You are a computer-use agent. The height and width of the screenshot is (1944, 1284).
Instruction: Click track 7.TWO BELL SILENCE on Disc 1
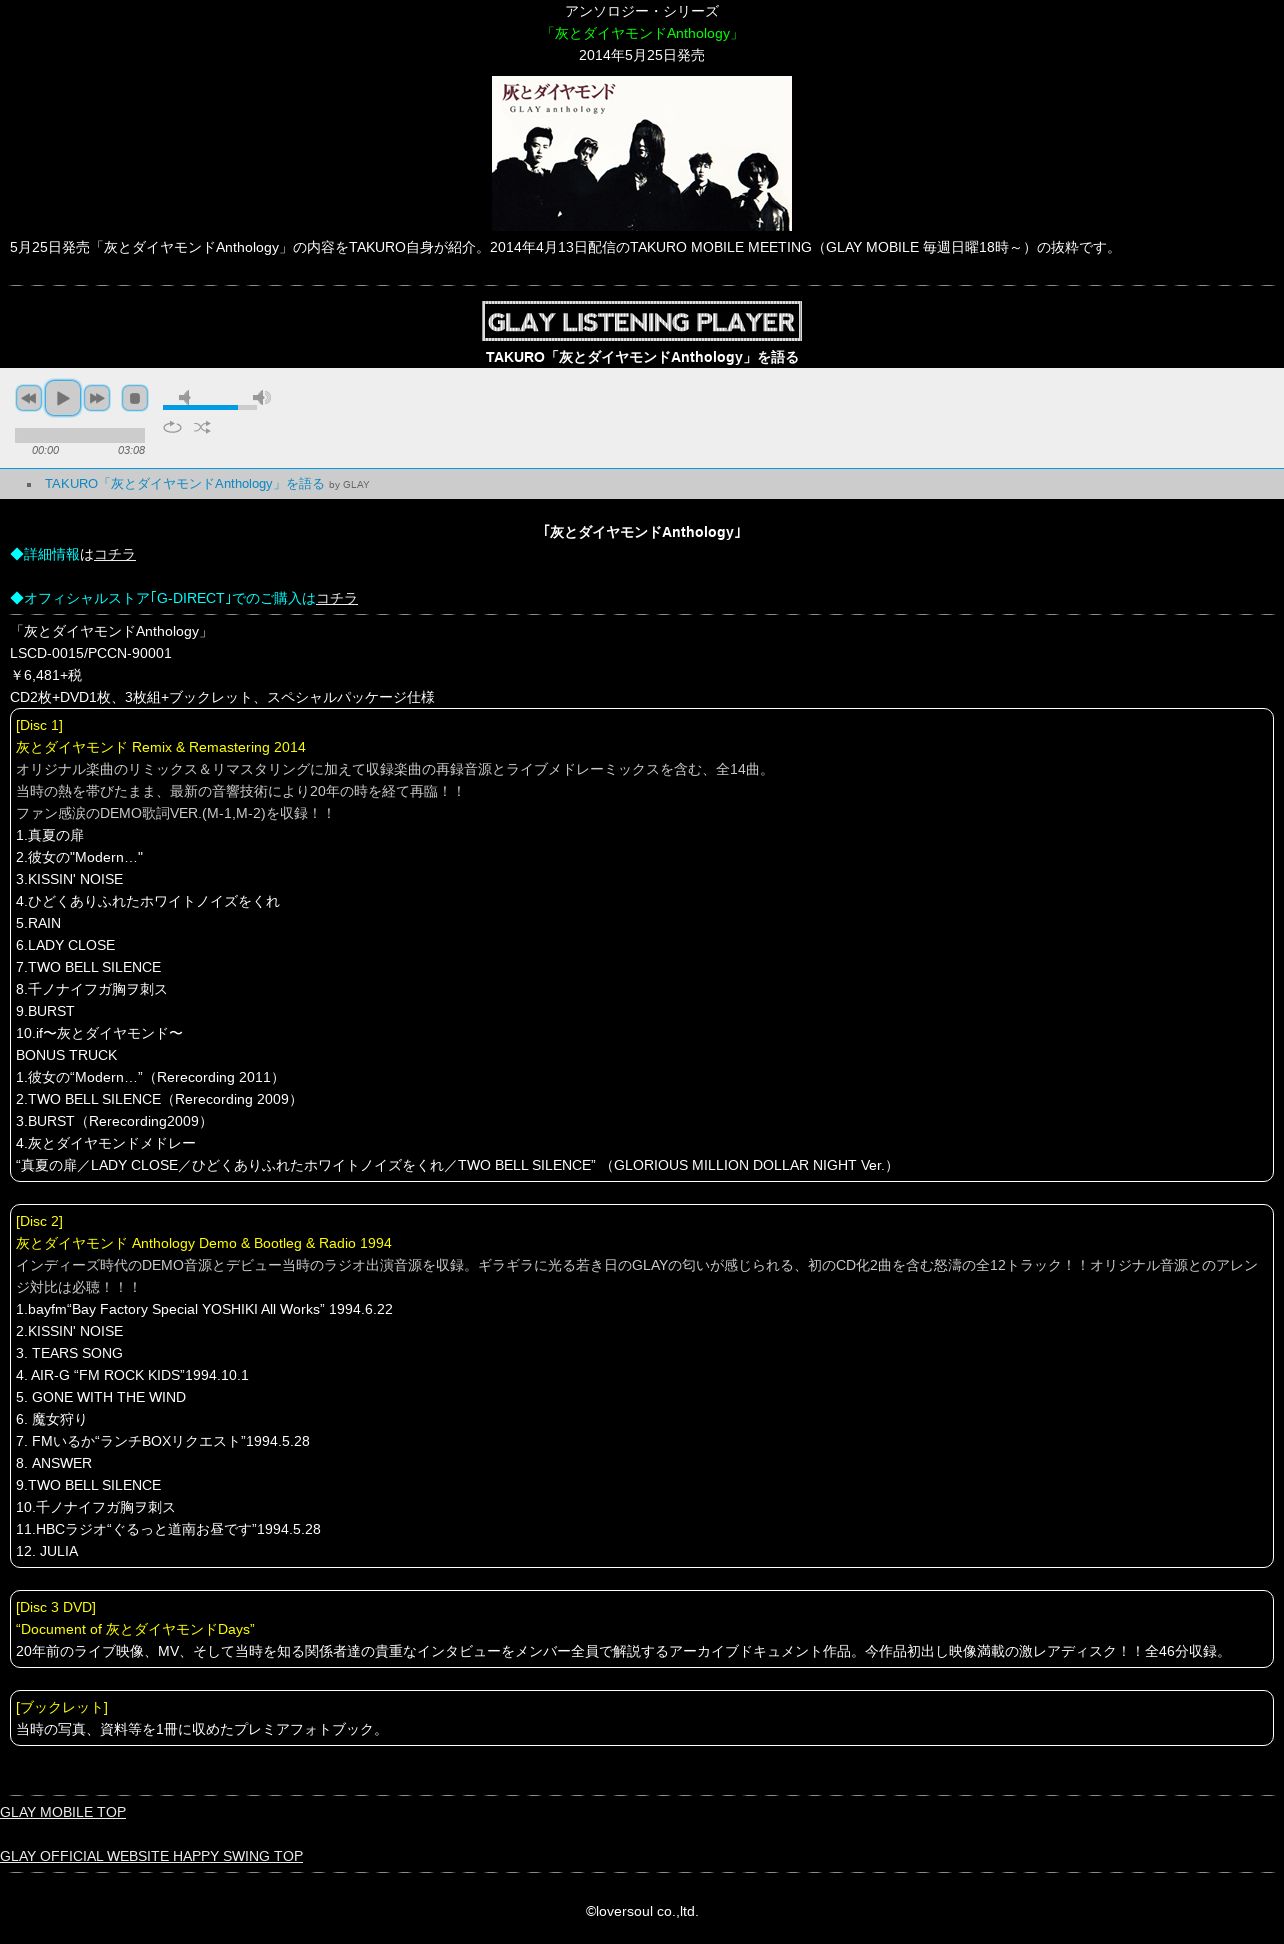(x=88, y=967)
